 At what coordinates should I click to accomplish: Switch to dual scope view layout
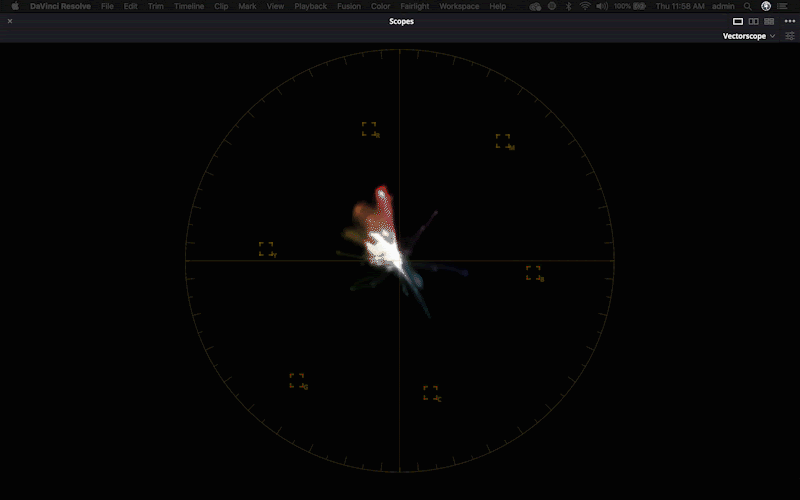click(x=753, y=21)
